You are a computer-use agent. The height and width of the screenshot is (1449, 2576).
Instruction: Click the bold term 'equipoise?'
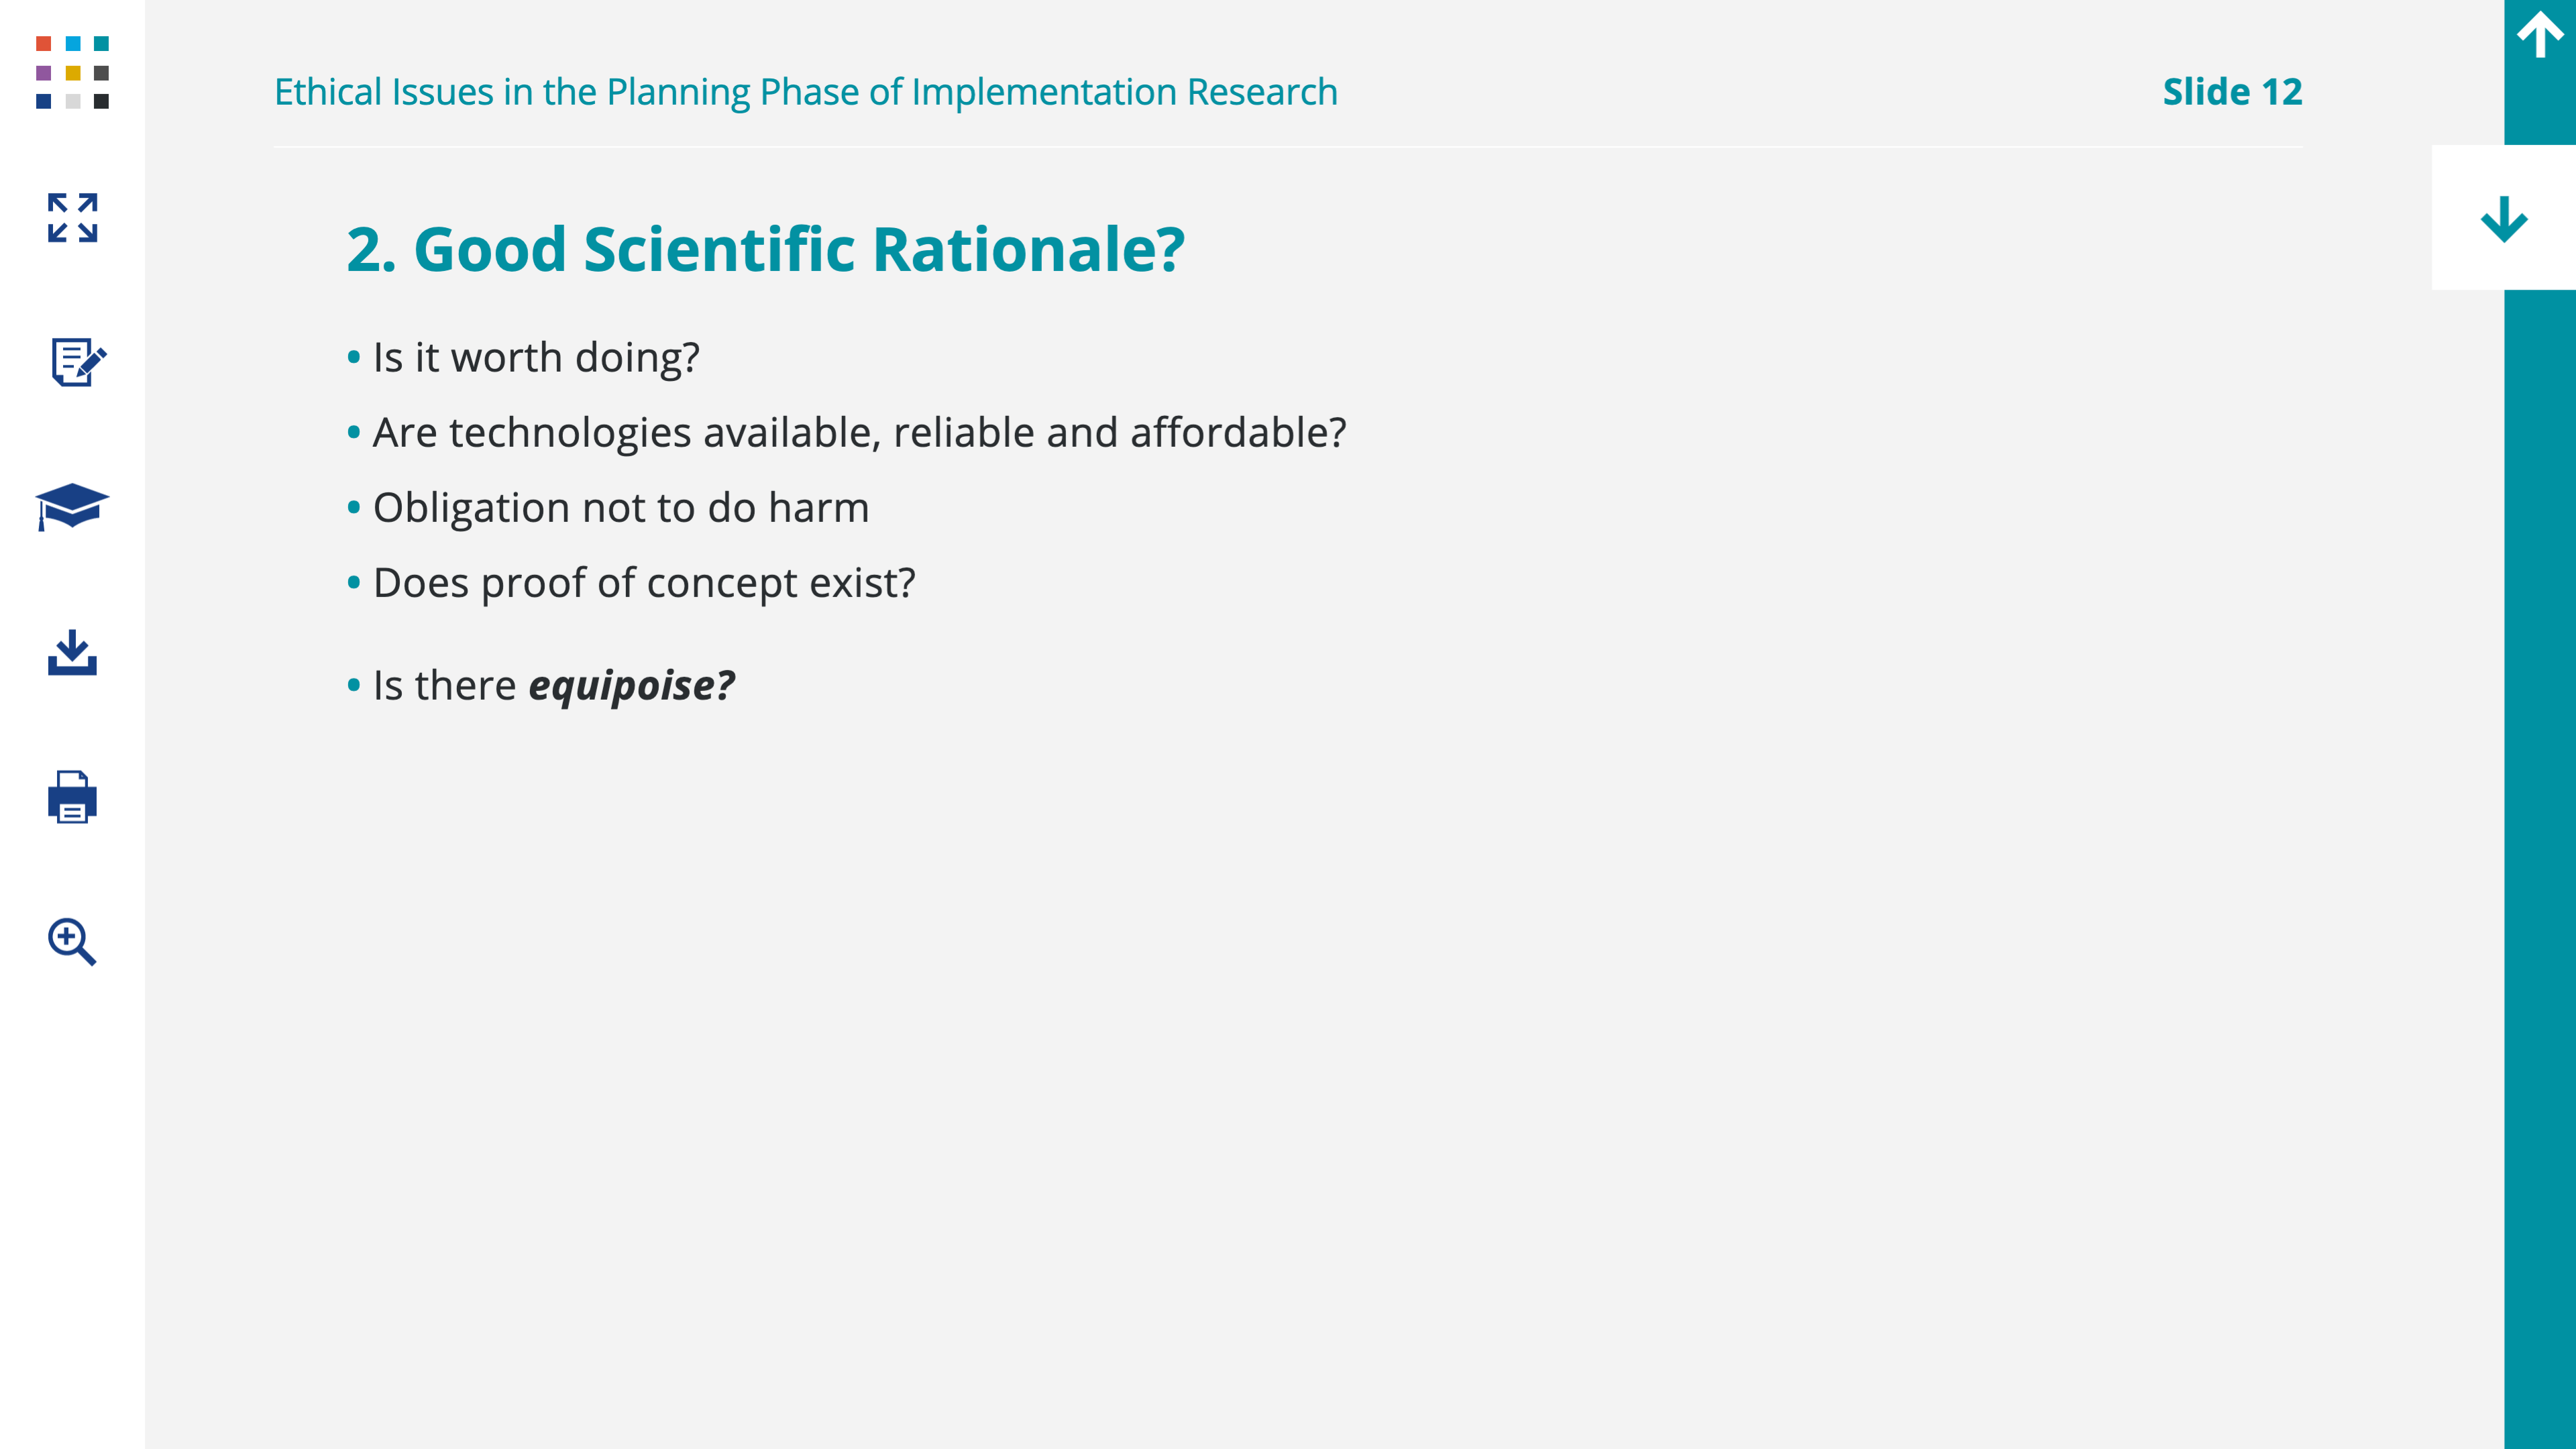631,686
